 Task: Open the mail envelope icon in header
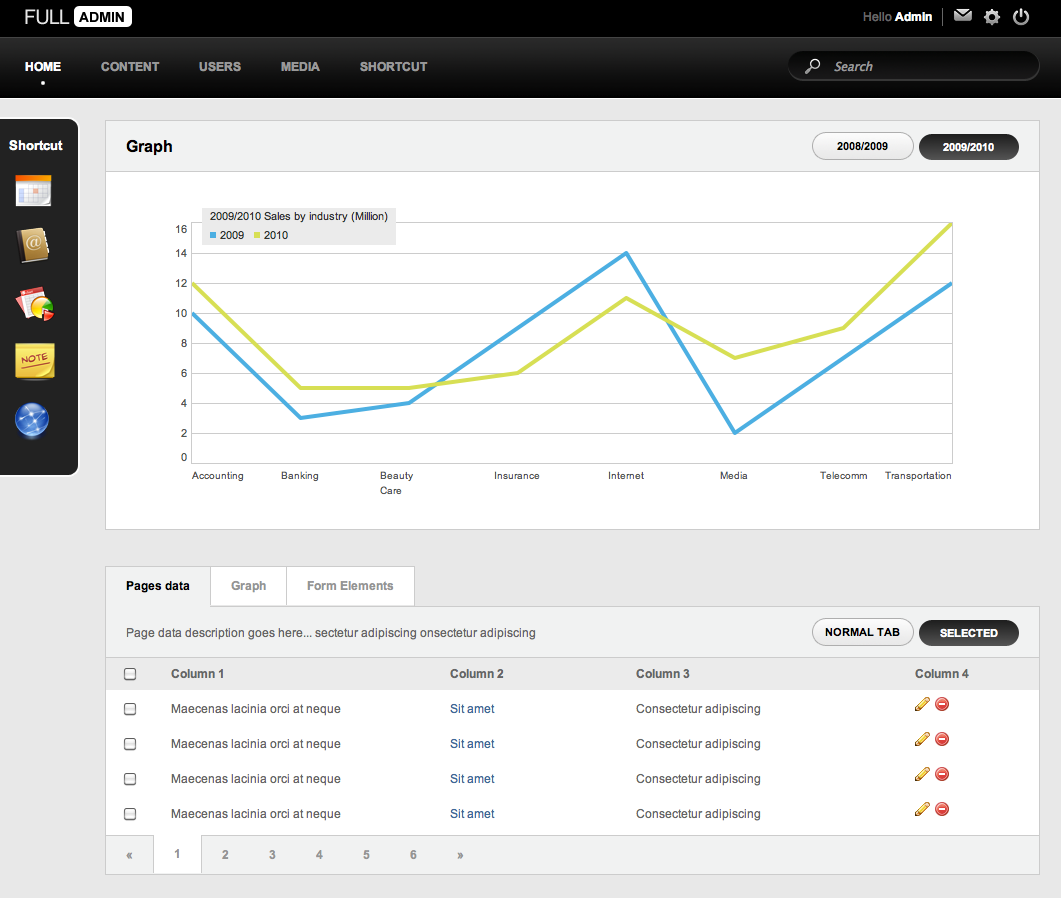(962, 16)
